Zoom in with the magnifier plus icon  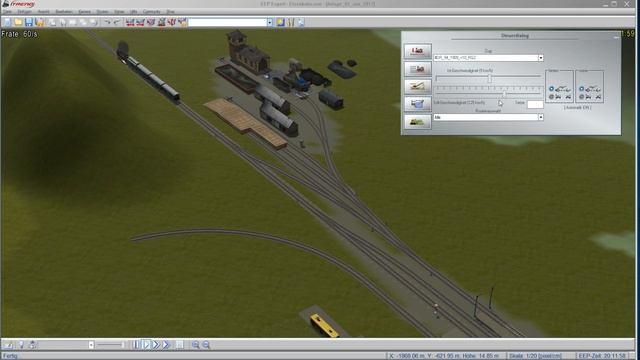coord(196,345)
